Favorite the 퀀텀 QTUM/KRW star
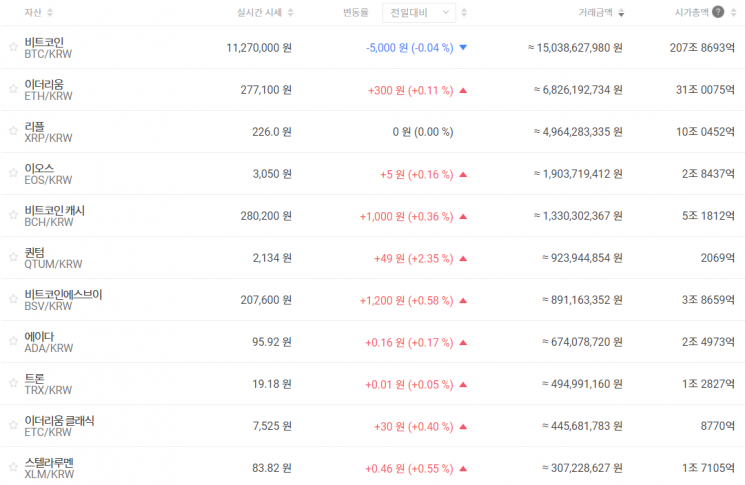Image resolution: width=745 pixels, height=485 pixels. click(x=13, y=257)
